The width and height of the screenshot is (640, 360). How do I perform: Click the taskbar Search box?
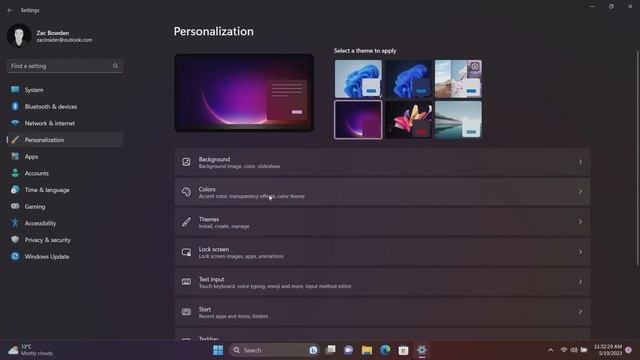tap(275, 350)
